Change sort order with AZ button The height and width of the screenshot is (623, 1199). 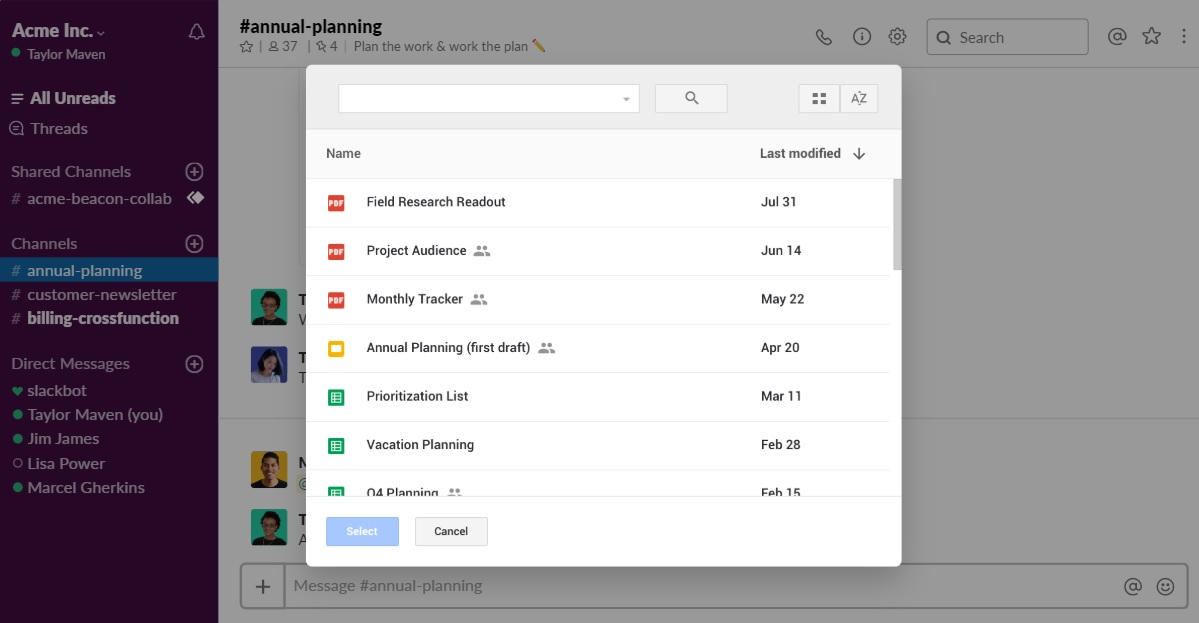pyautogui.click(x=858, y=98)
